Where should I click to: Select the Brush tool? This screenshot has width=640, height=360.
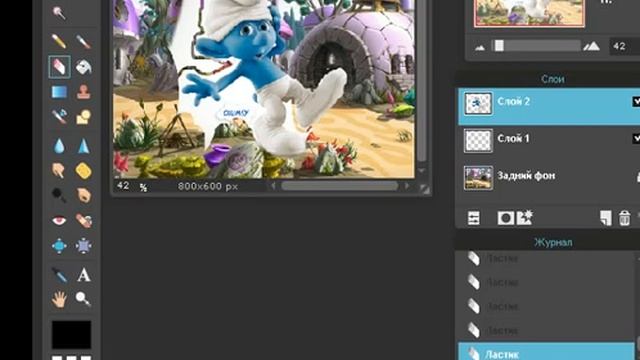pyautogui.click(x=83, y=42)
